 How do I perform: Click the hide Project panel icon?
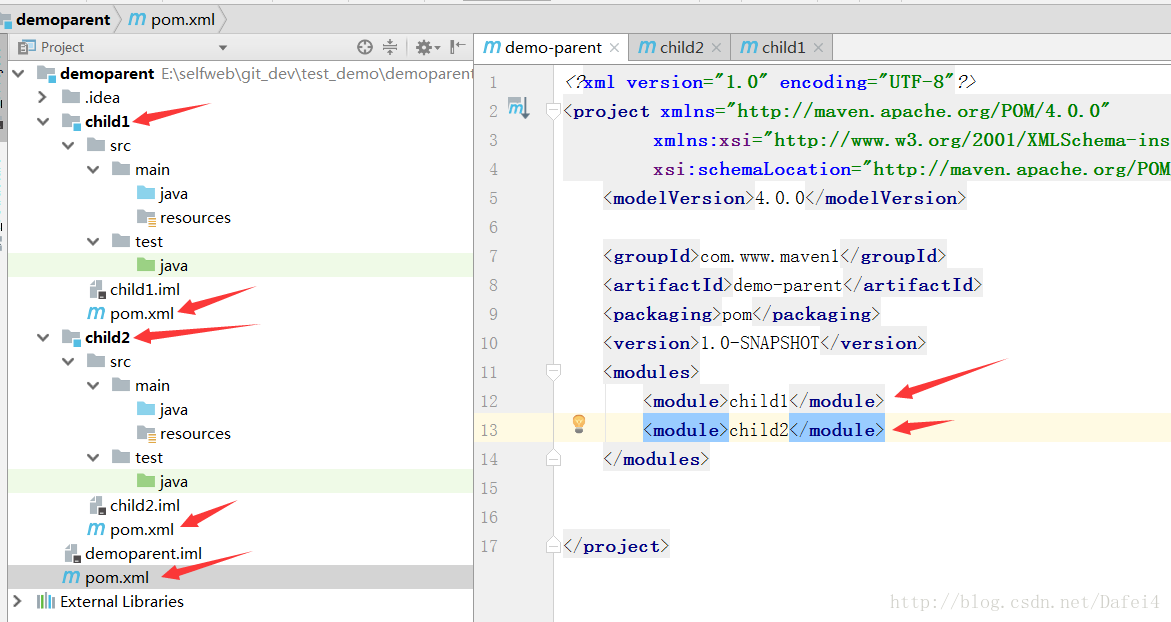(458, 48)
